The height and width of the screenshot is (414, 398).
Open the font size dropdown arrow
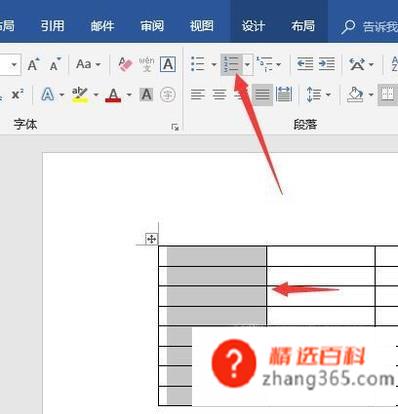click(14, 64)
